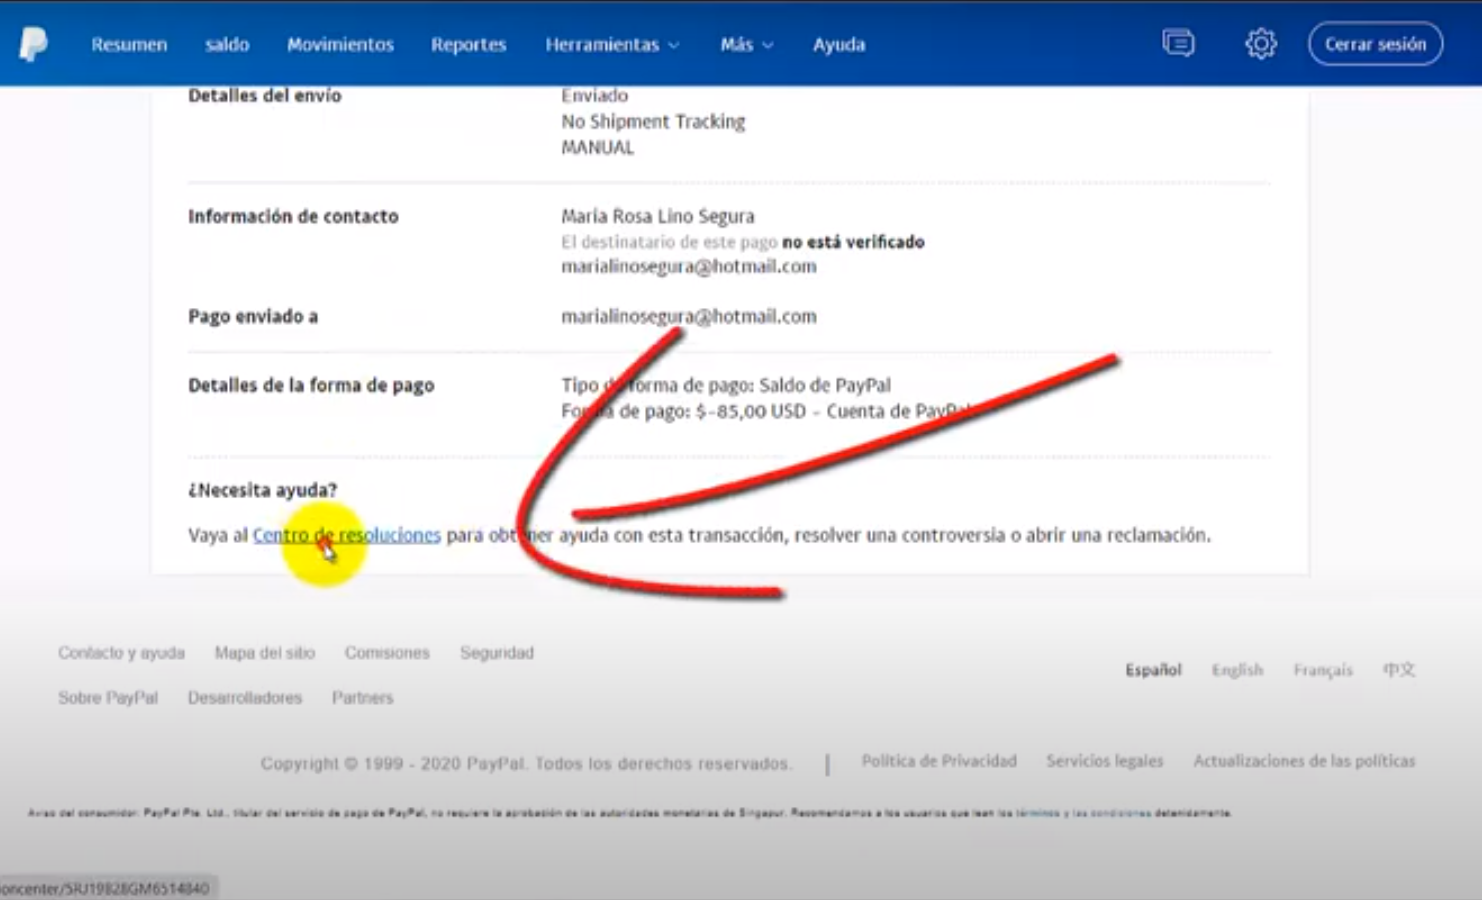This screenshot has height=900, width=1482.
Task: Click the 'Información de contacto' label
Action: [293, 216]
